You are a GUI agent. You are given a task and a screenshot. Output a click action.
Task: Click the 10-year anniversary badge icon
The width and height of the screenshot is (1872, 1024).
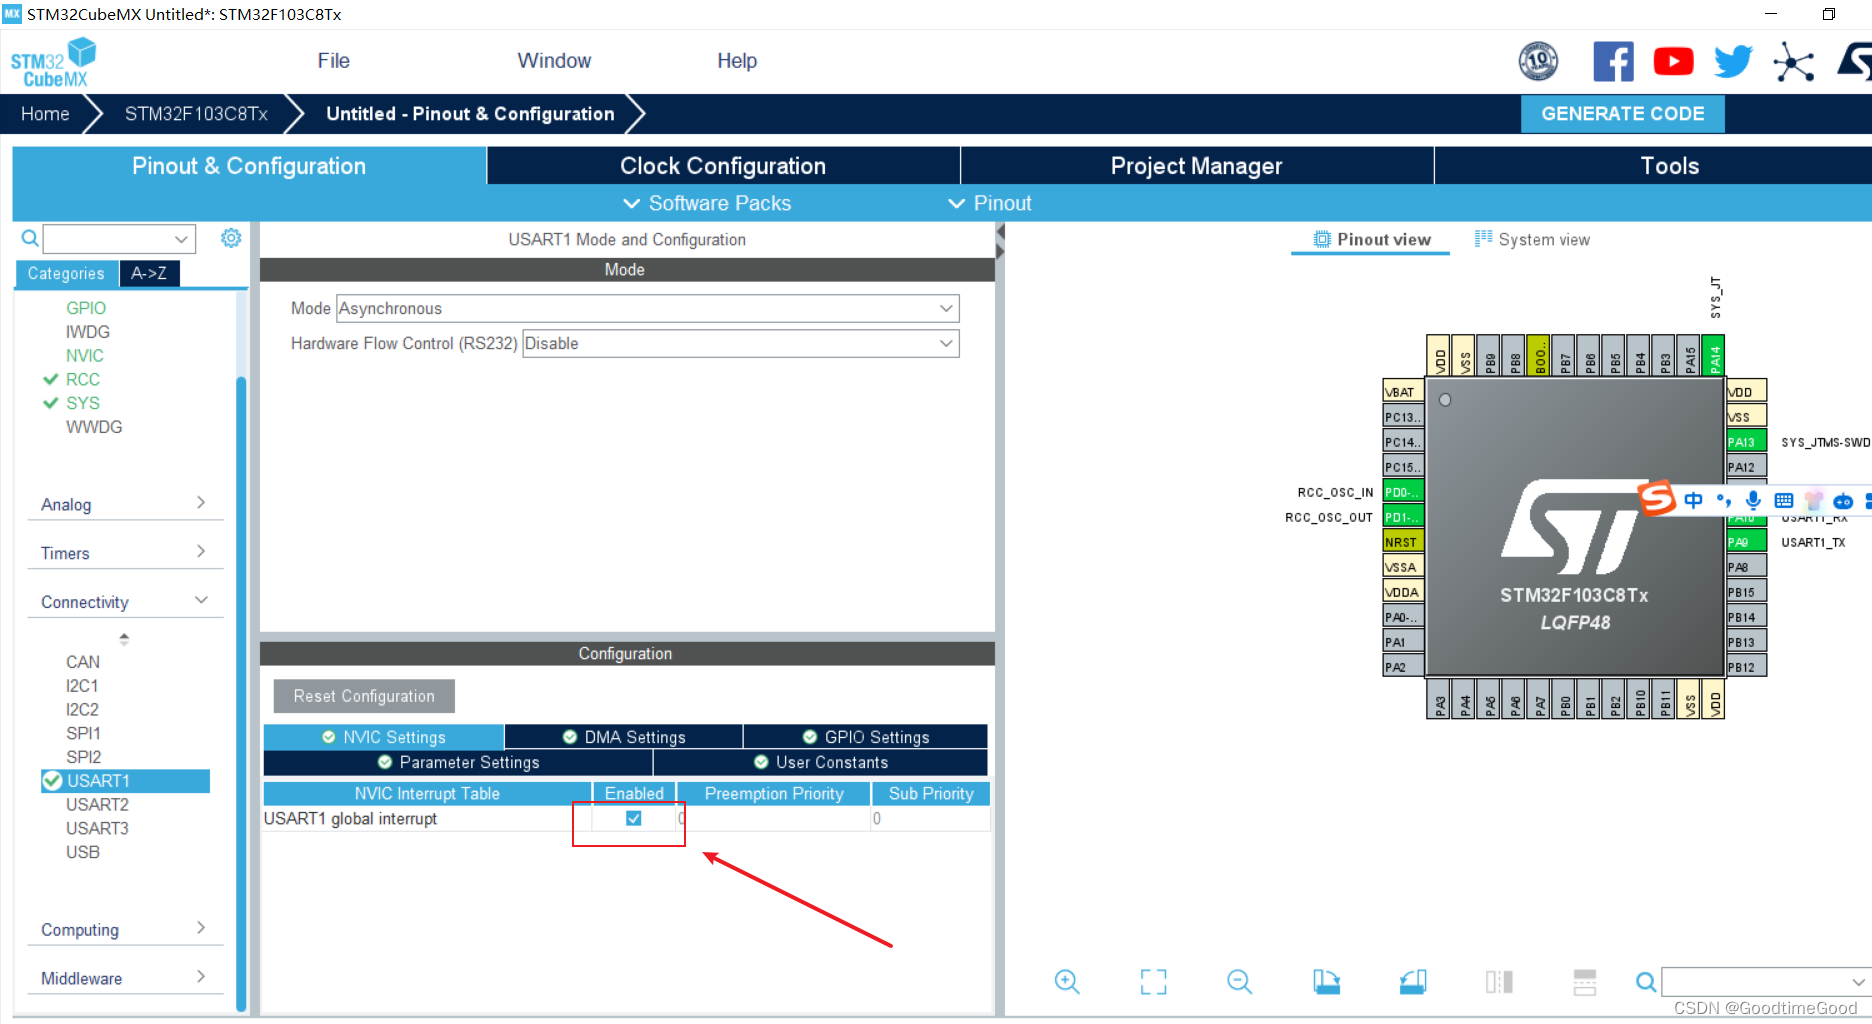1538,61
